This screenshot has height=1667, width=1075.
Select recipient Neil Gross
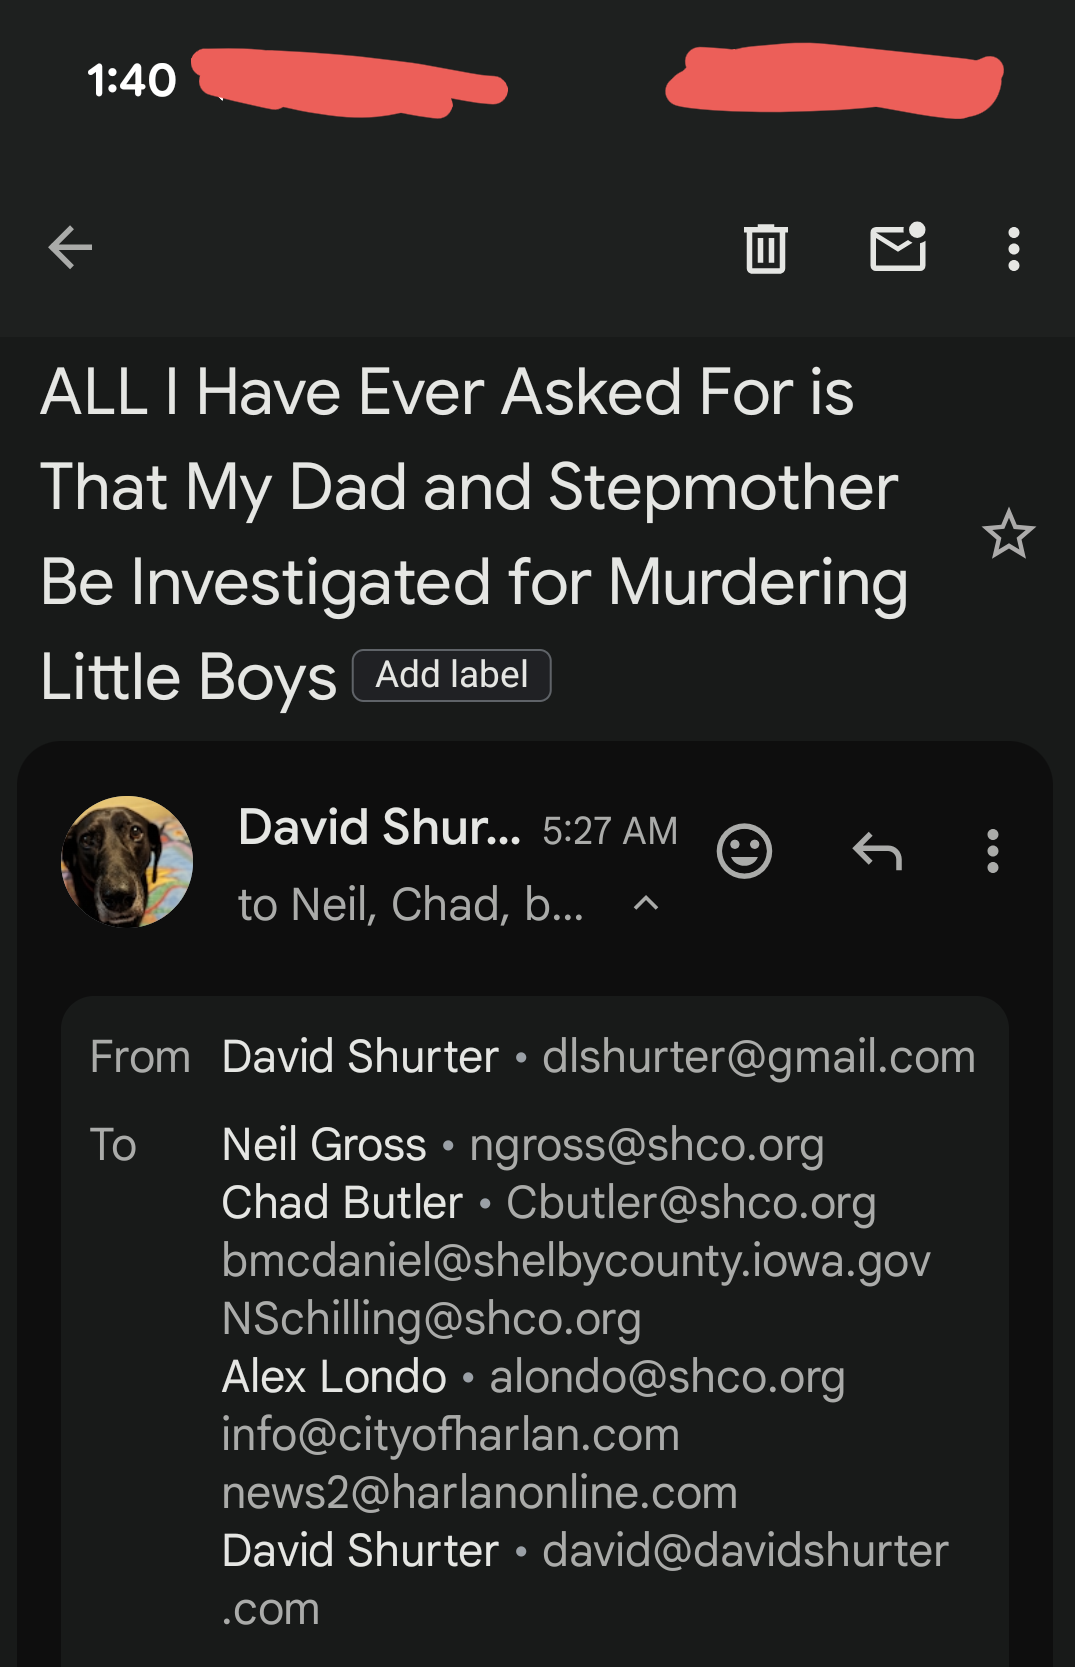[324, 1145]
